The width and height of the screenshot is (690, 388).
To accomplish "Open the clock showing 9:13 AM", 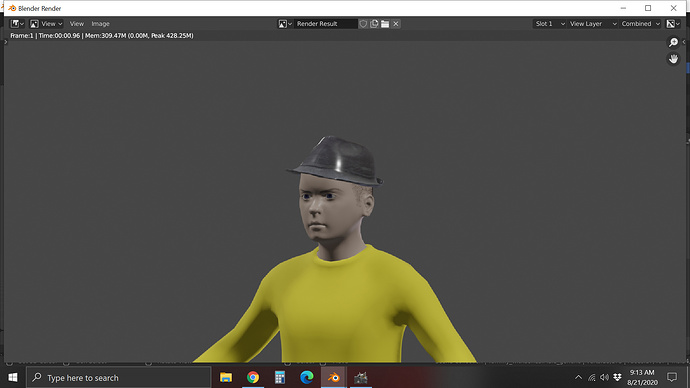I will pos(642,377).
